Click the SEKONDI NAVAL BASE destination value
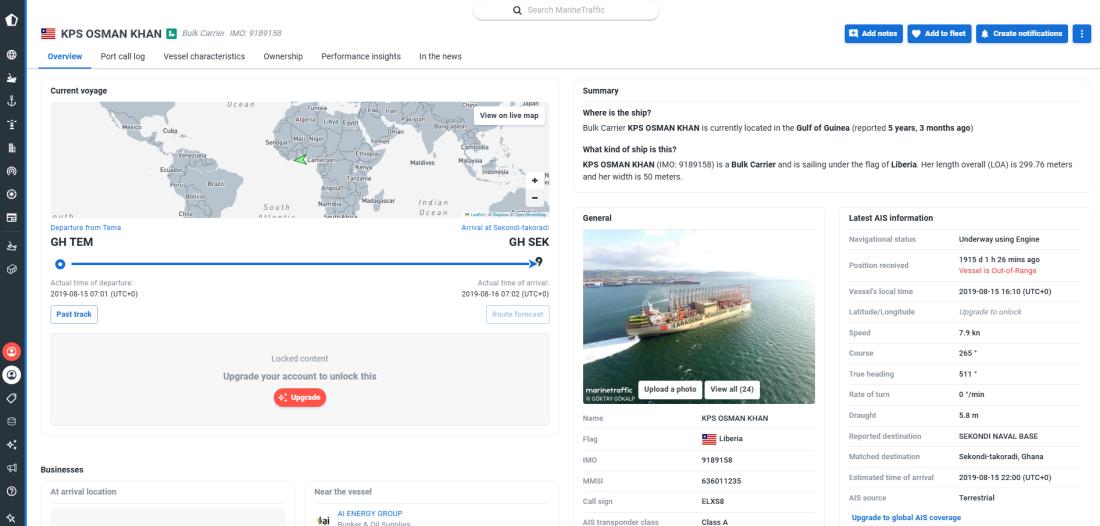1100x526 pixels. click(1000, 436)
